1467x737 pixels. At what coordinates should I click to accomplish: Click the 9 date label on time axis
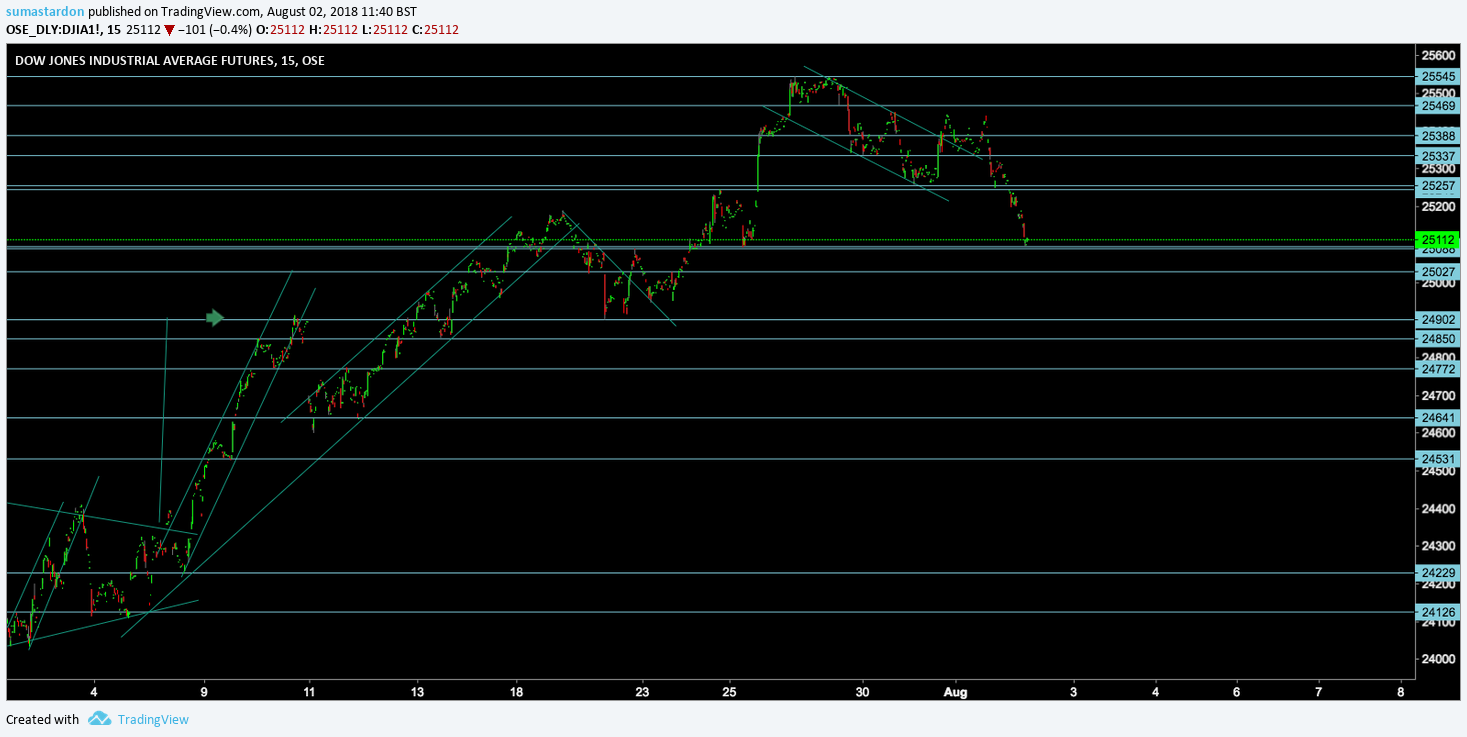[204, 691]
